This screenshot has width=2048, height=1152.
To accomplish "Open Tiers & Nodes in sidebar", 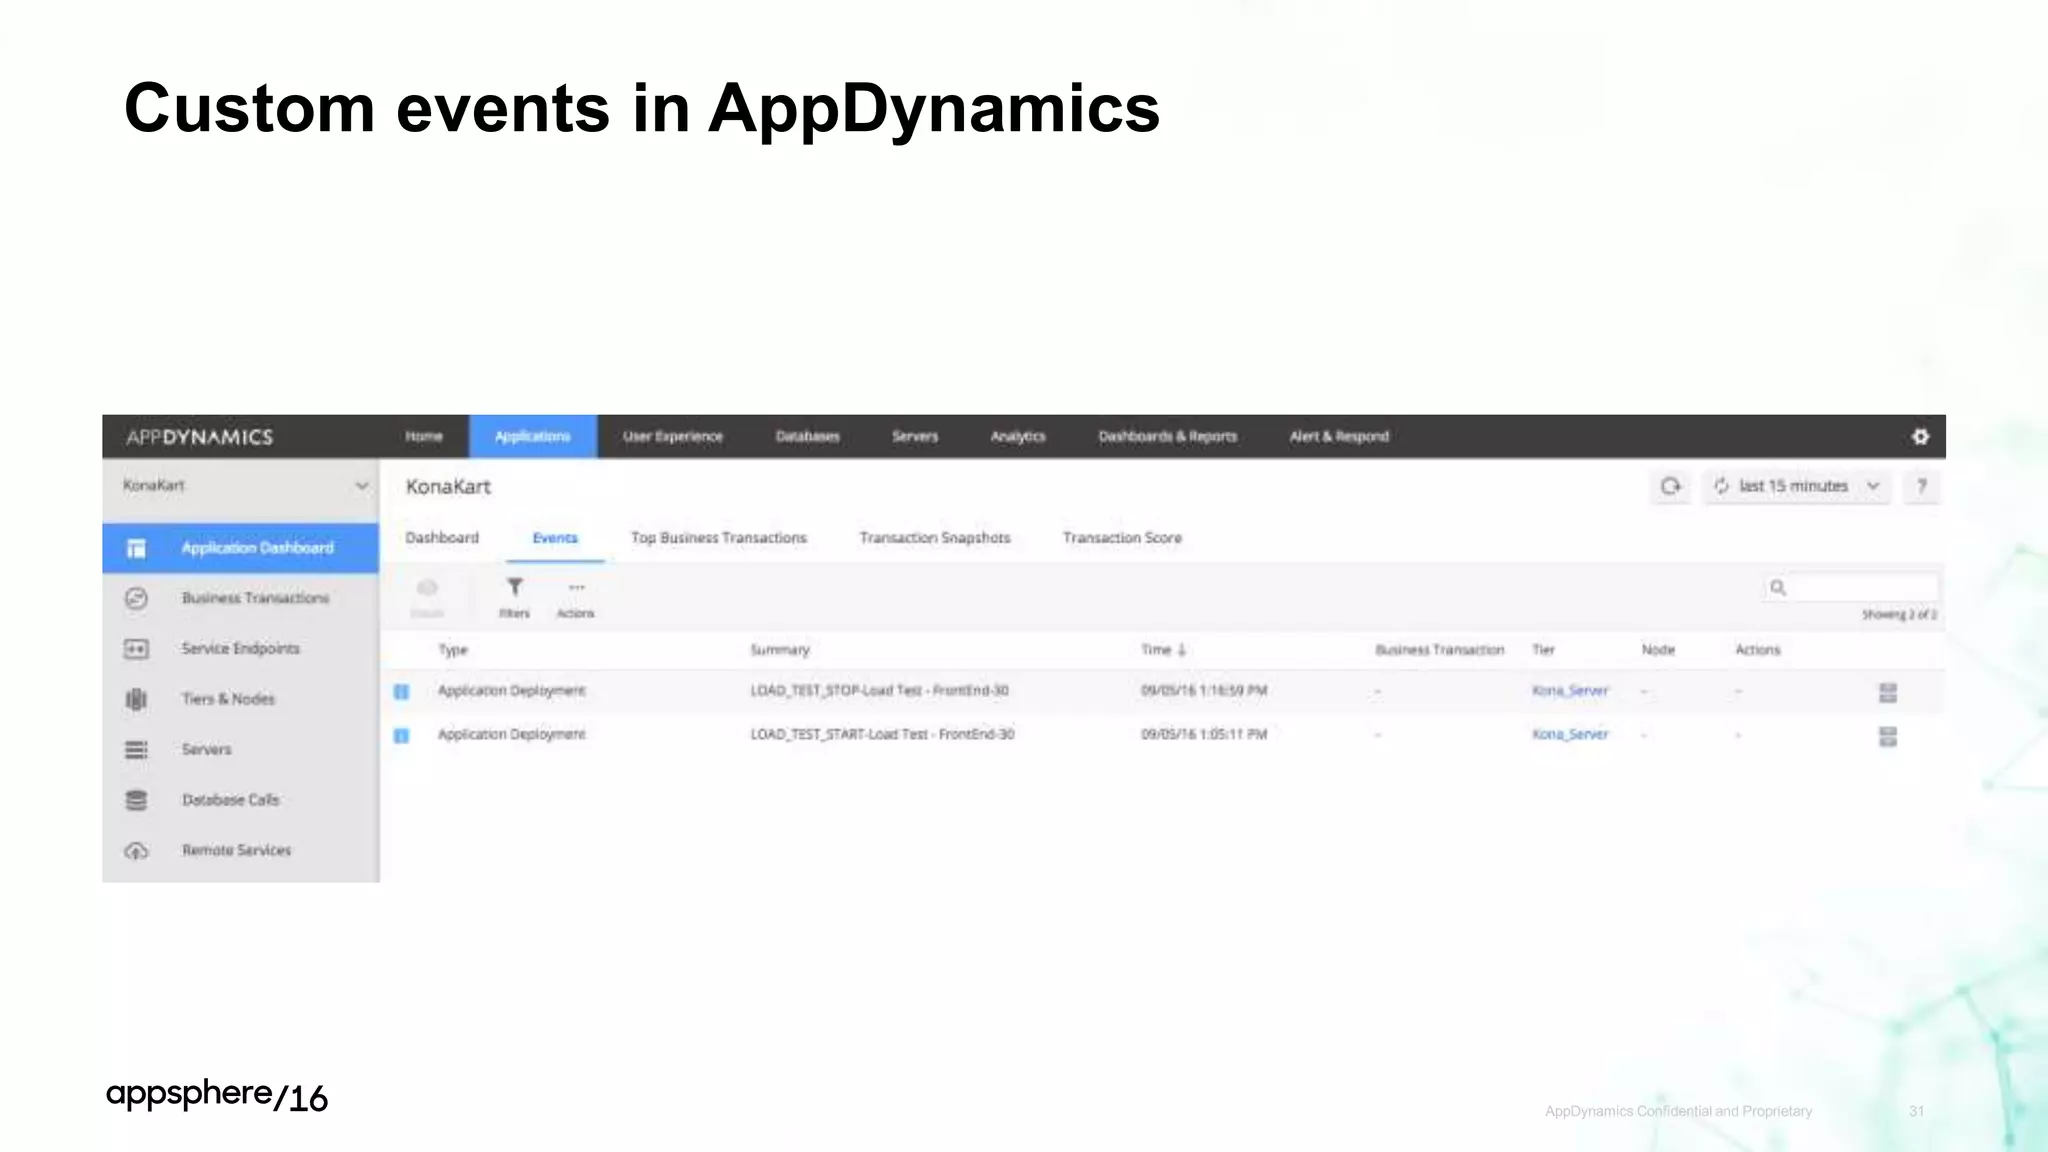I will pos(228,699).
